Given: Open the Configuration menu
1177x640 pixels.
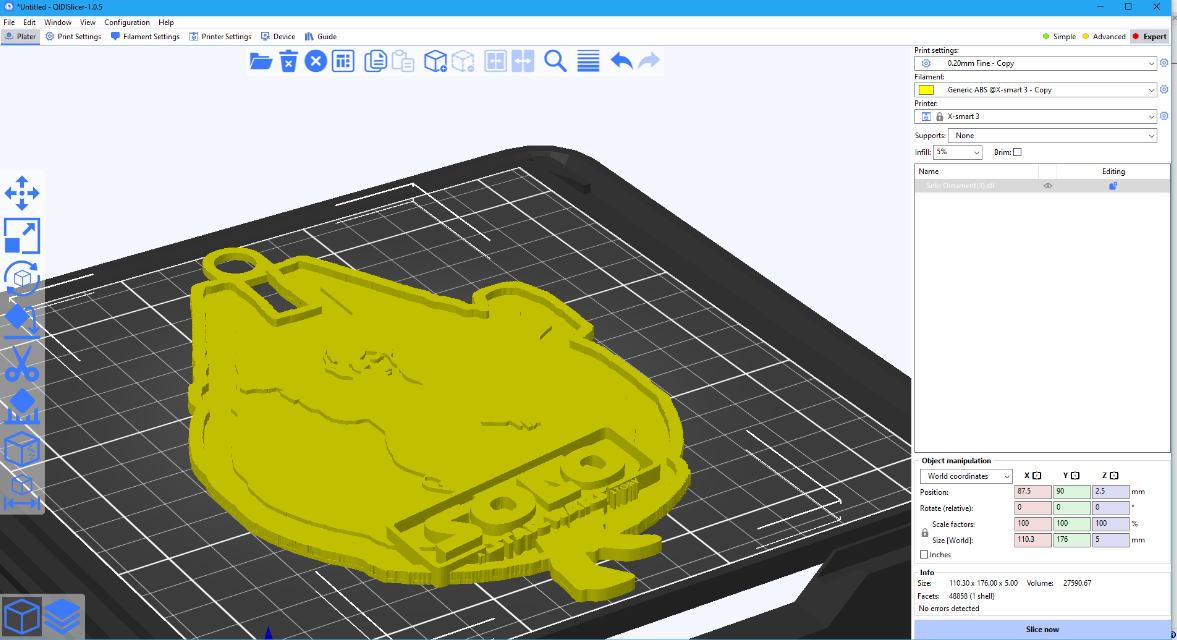Looking at the screenshot, I should pyautogui.click(x=126, y=22).
